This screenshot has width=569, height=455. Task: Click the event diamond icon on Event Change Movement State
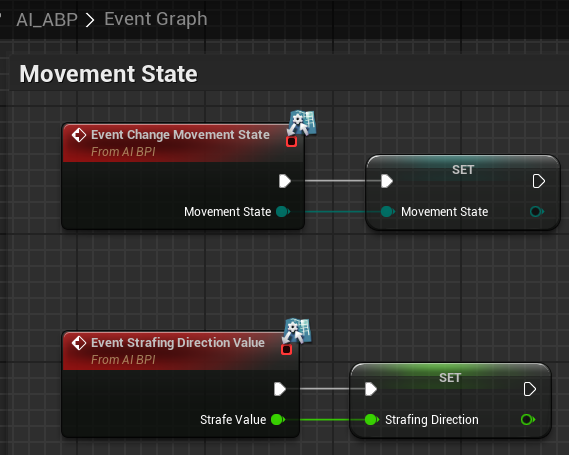point(79,135)
